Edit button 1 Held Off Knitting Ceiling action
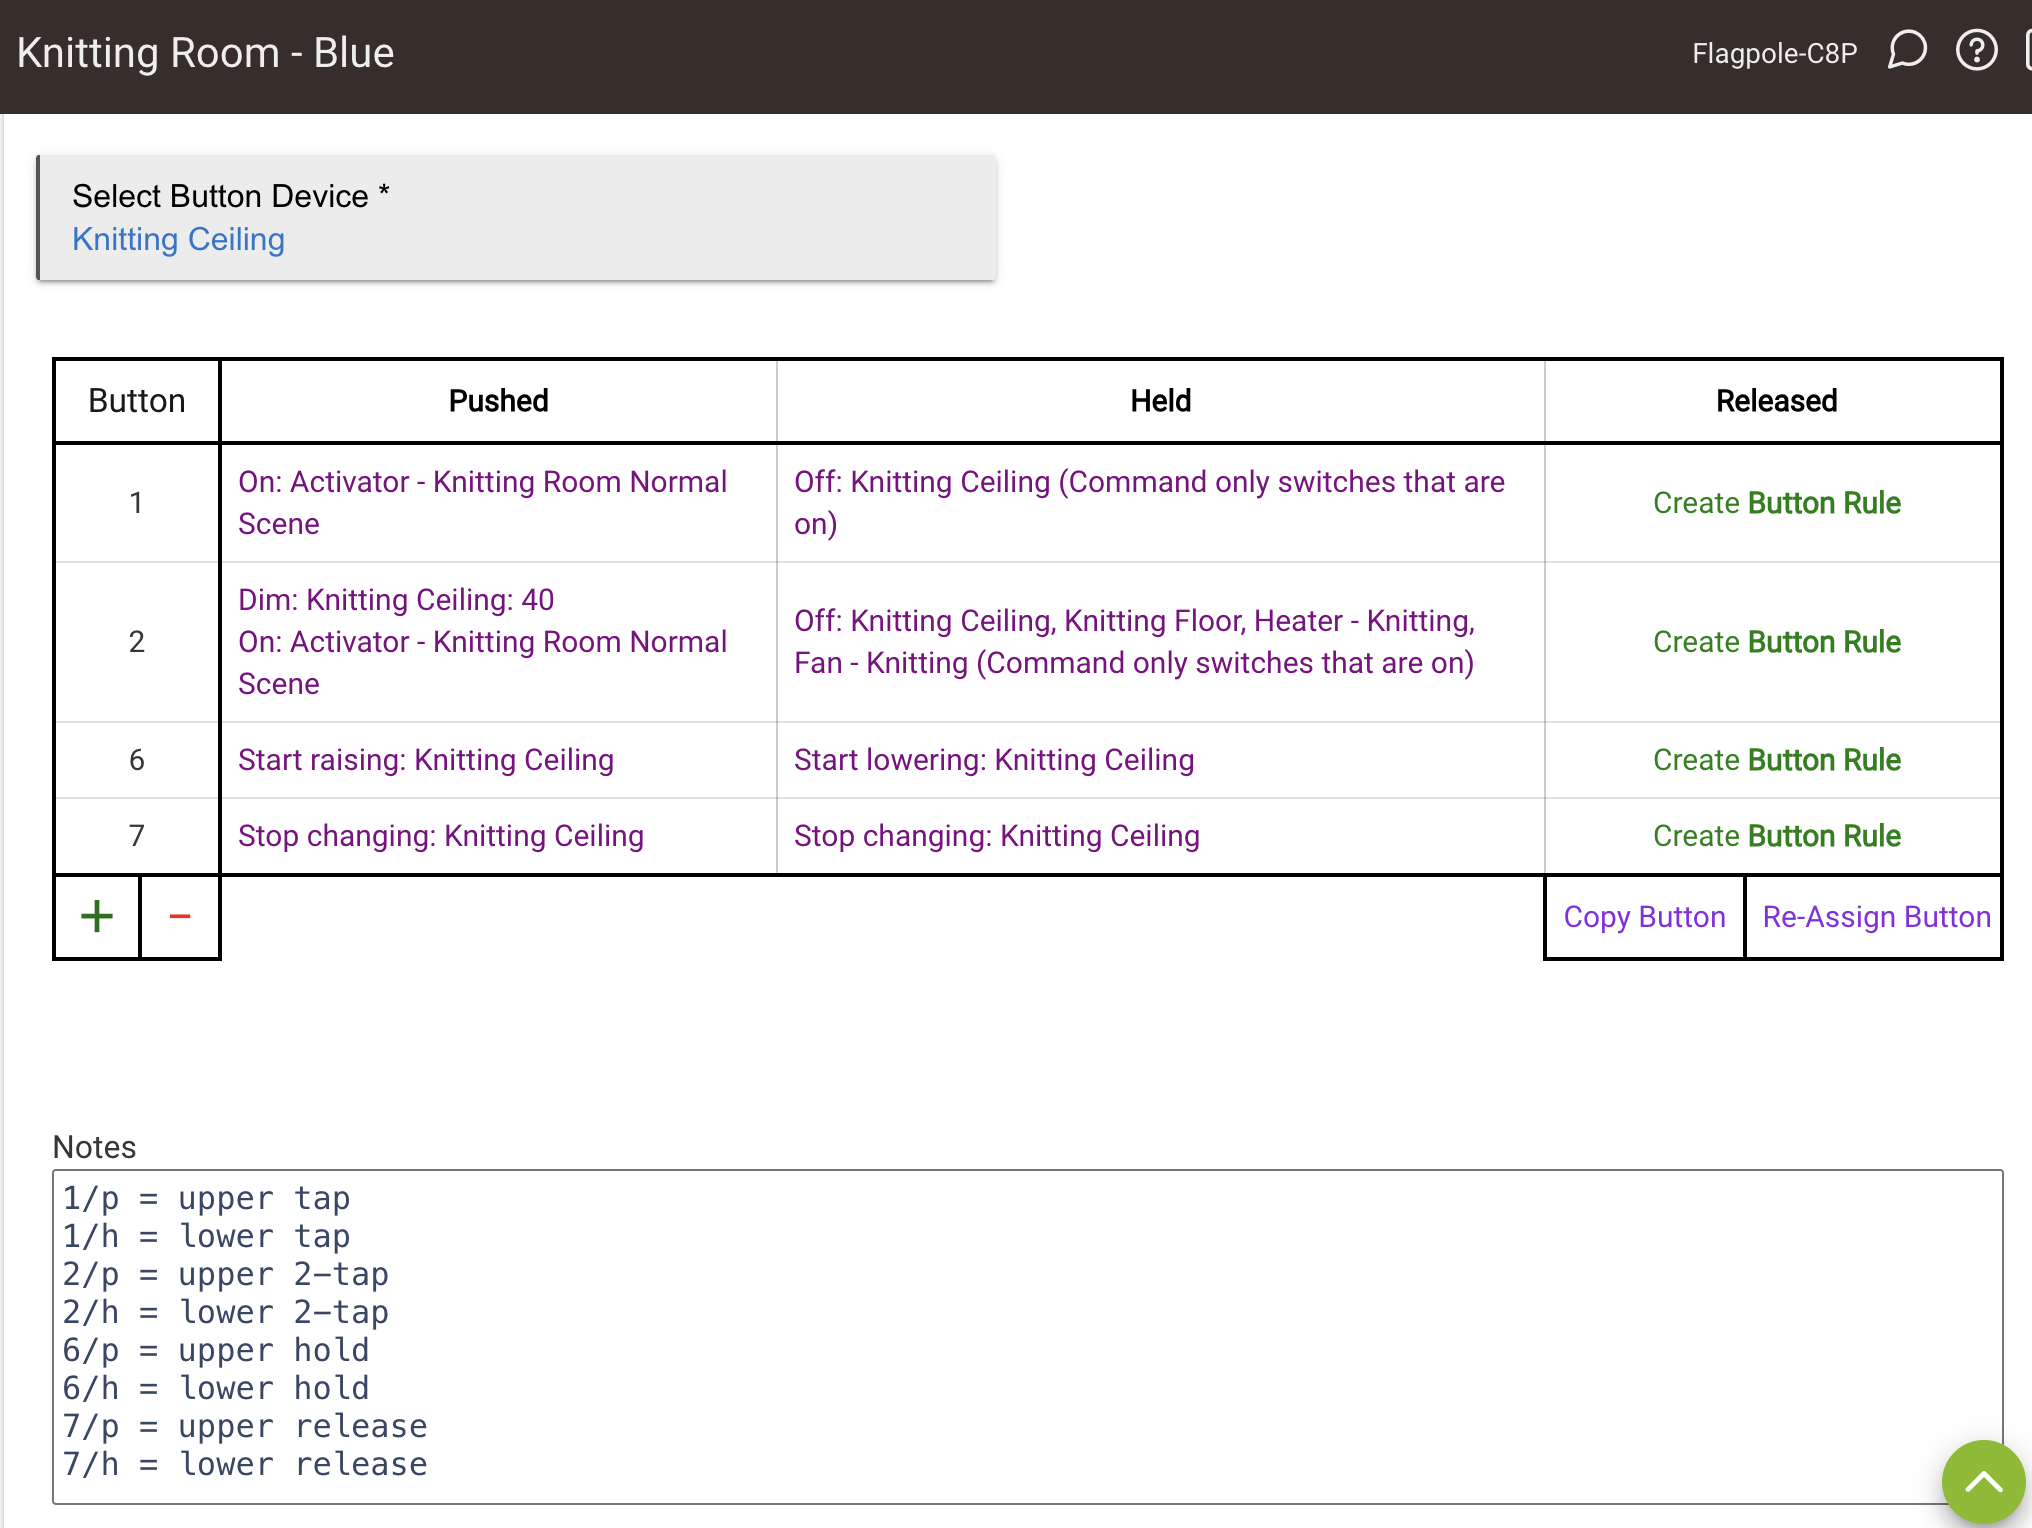Viewport: 2032px width, 1528px height. (x=1149, y=503)
